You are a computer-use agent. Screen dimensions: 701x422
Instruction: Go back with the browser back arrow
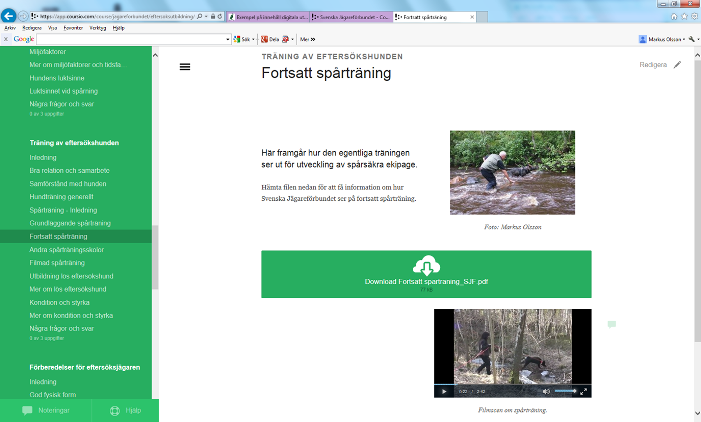[8, 16]
